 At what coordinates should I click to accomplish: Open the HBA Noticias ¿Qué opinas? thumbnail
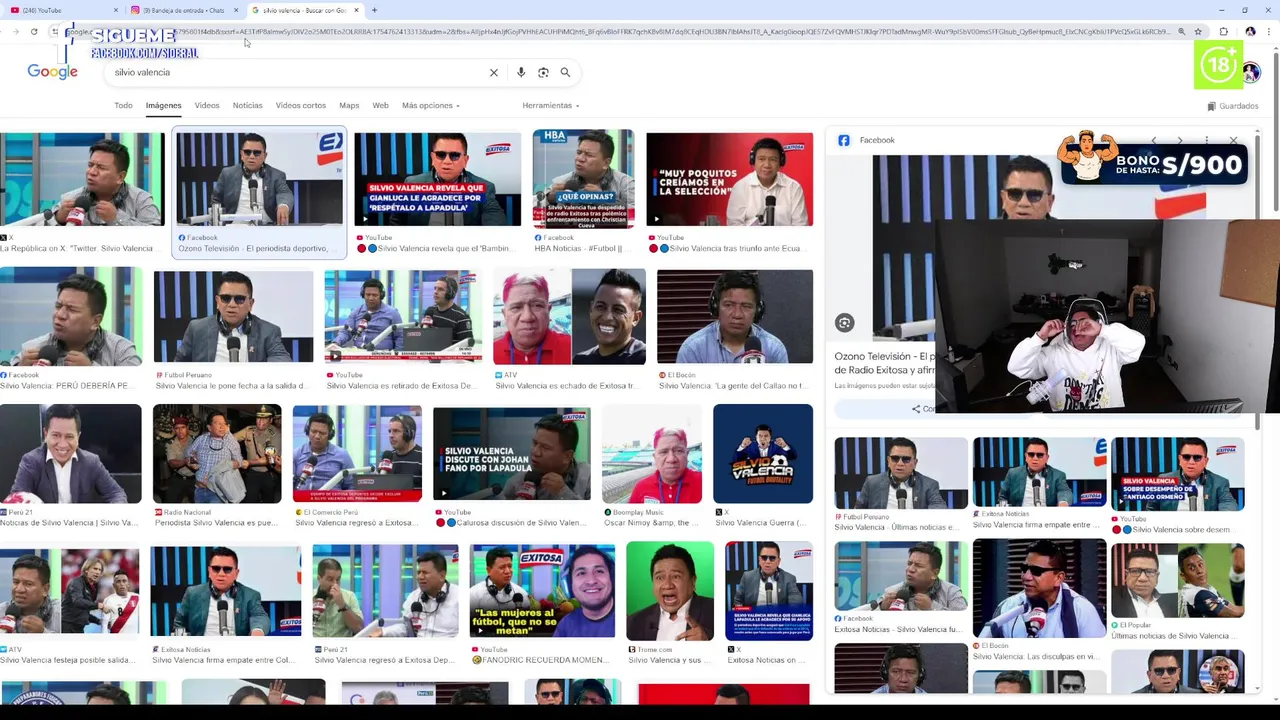(583, 179)
